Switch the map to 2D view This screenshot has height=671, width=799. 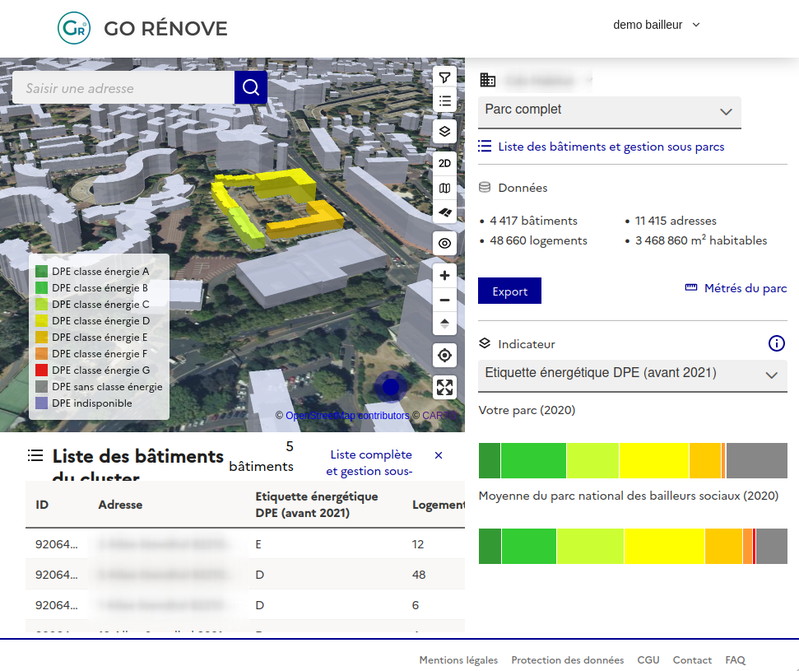point(445,163)
